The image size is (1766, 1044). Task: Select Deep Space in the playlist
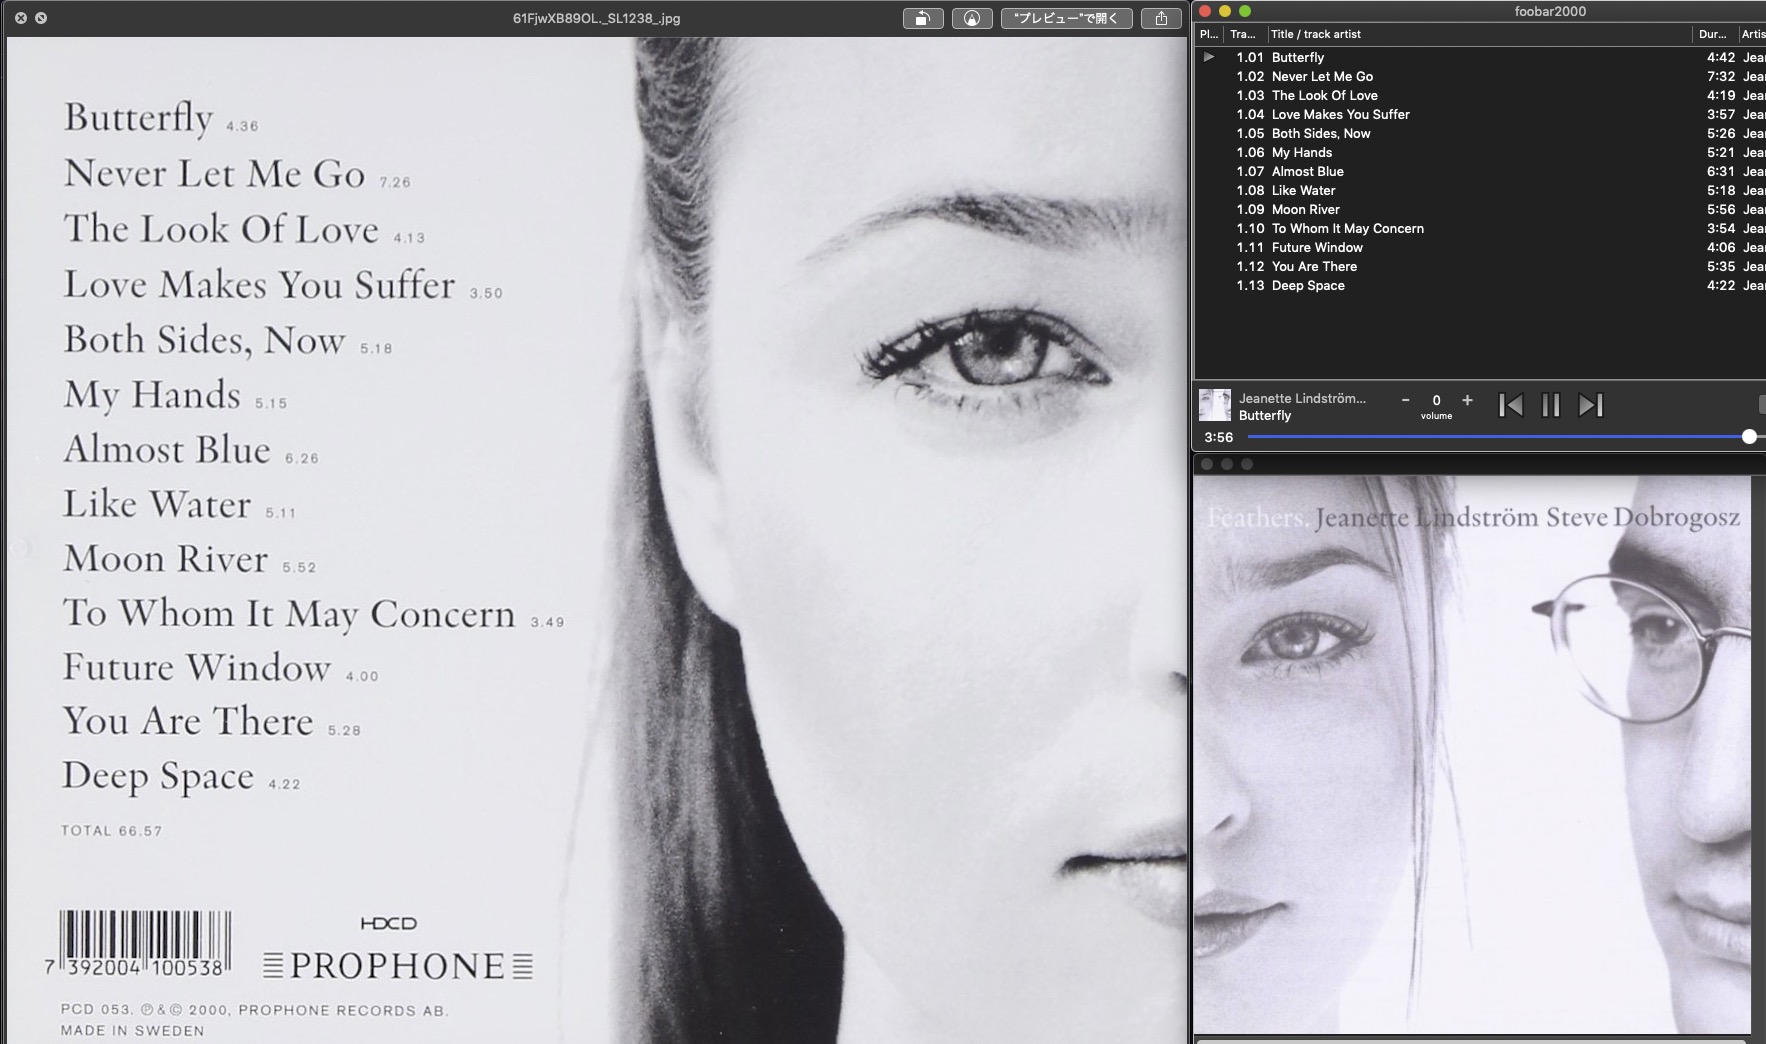pos(1308,286)
